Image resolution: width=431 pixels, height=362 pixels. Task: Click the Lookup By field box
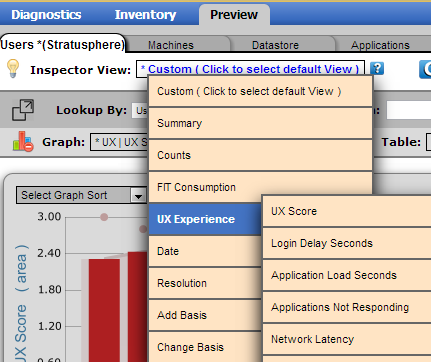[140, 110]
